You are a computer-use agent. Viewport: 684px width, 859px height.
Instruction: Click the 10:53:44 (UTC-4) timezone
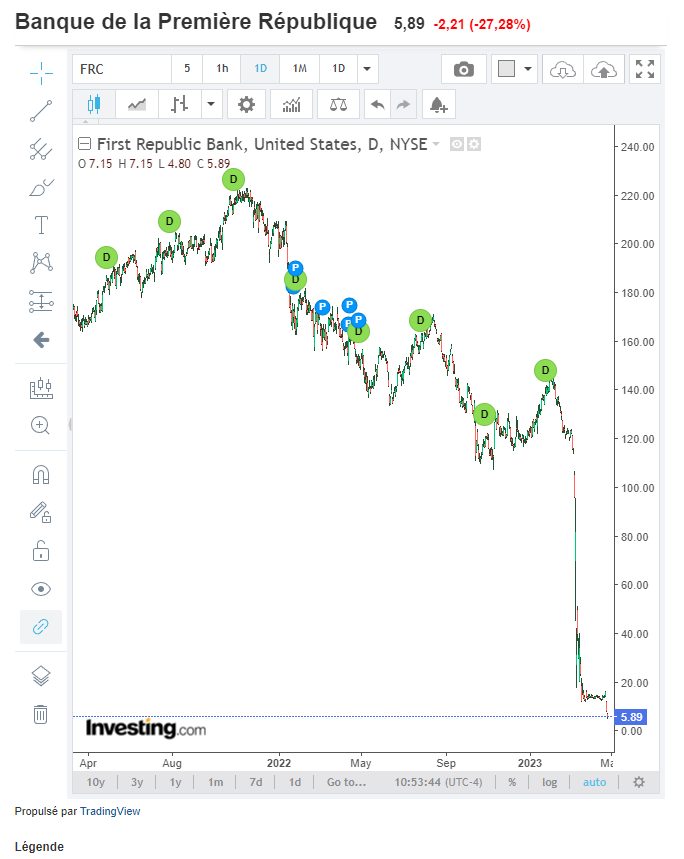coord(438,782)
